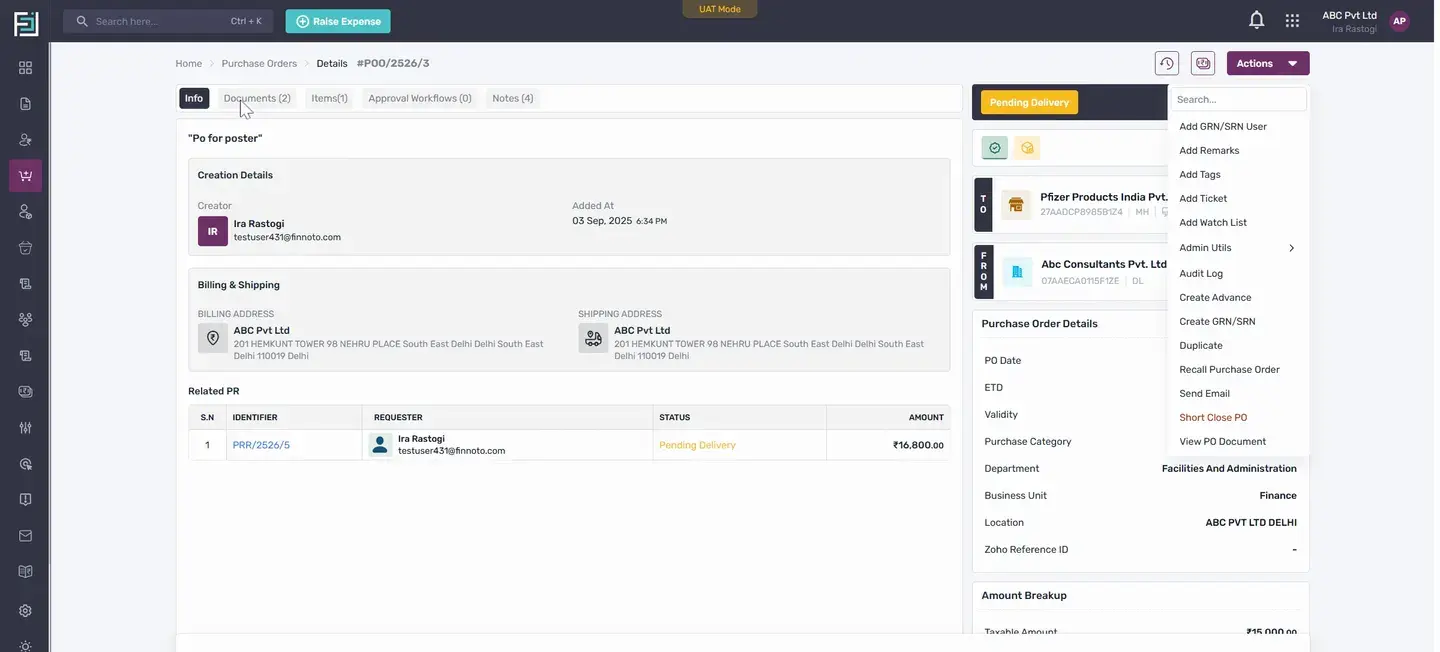1440x652 pixels.
Task: Open the user-with-star icon in sidebar
Action: 25,140
